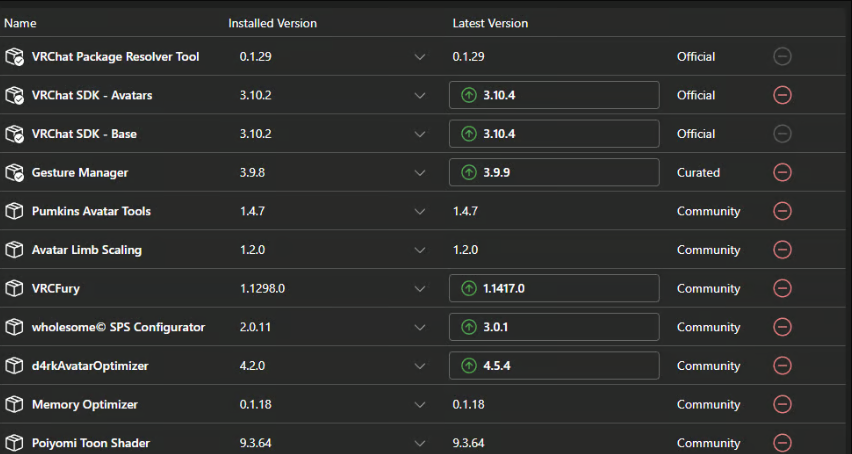The image size is (852, 454).
Task: Click installed version 4.2.0 of d4rkAvatarOptimizer
Action: tap(252, 366)
